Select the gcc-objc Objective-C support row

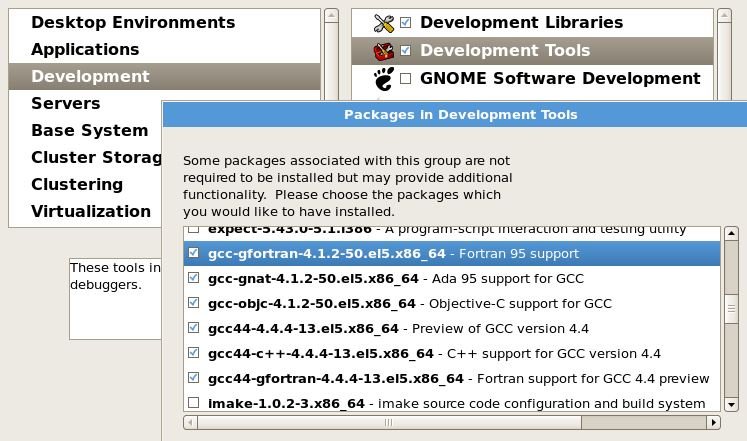point(452,303)
